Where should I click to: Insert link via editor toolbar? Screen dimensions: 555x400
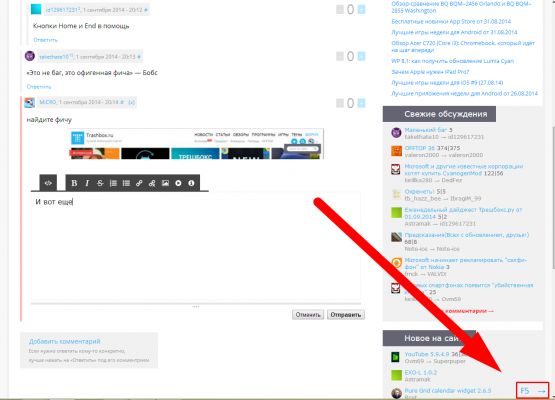pyautogui.click(x=139, y=183)
